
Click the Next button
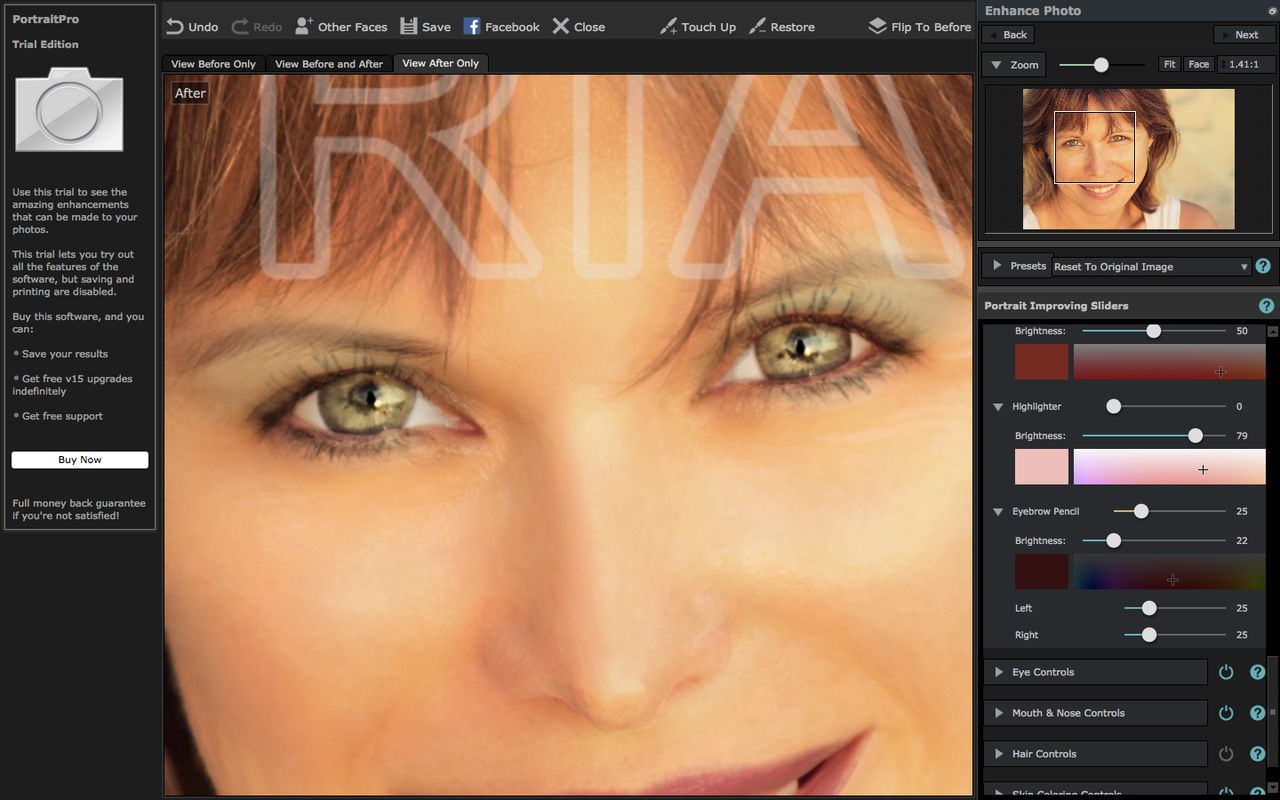pos(1244,35)
